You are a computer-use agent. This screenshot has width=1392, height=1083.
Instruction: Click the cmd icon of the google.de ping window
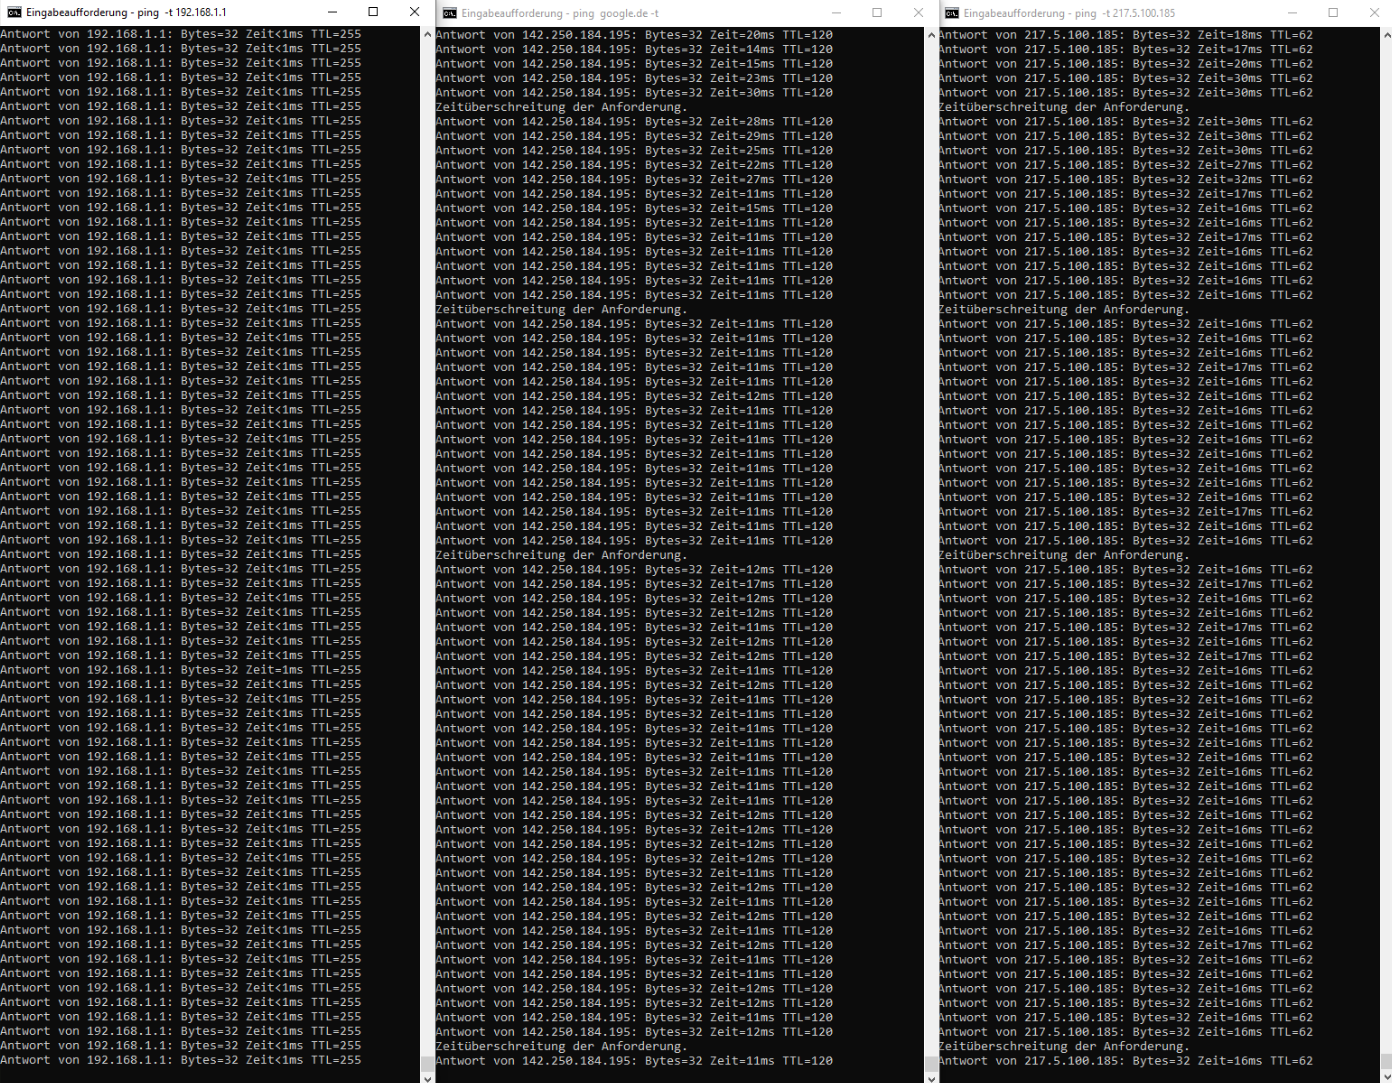(x=450, y=13)
